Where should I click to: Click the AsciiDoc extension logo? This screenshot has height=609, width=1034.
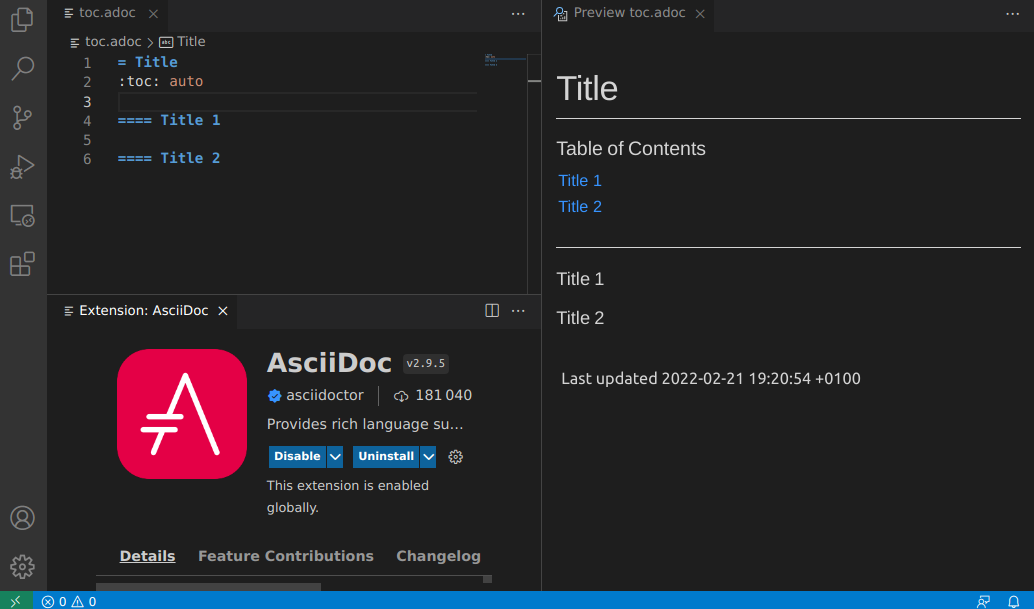click(182, 414)
